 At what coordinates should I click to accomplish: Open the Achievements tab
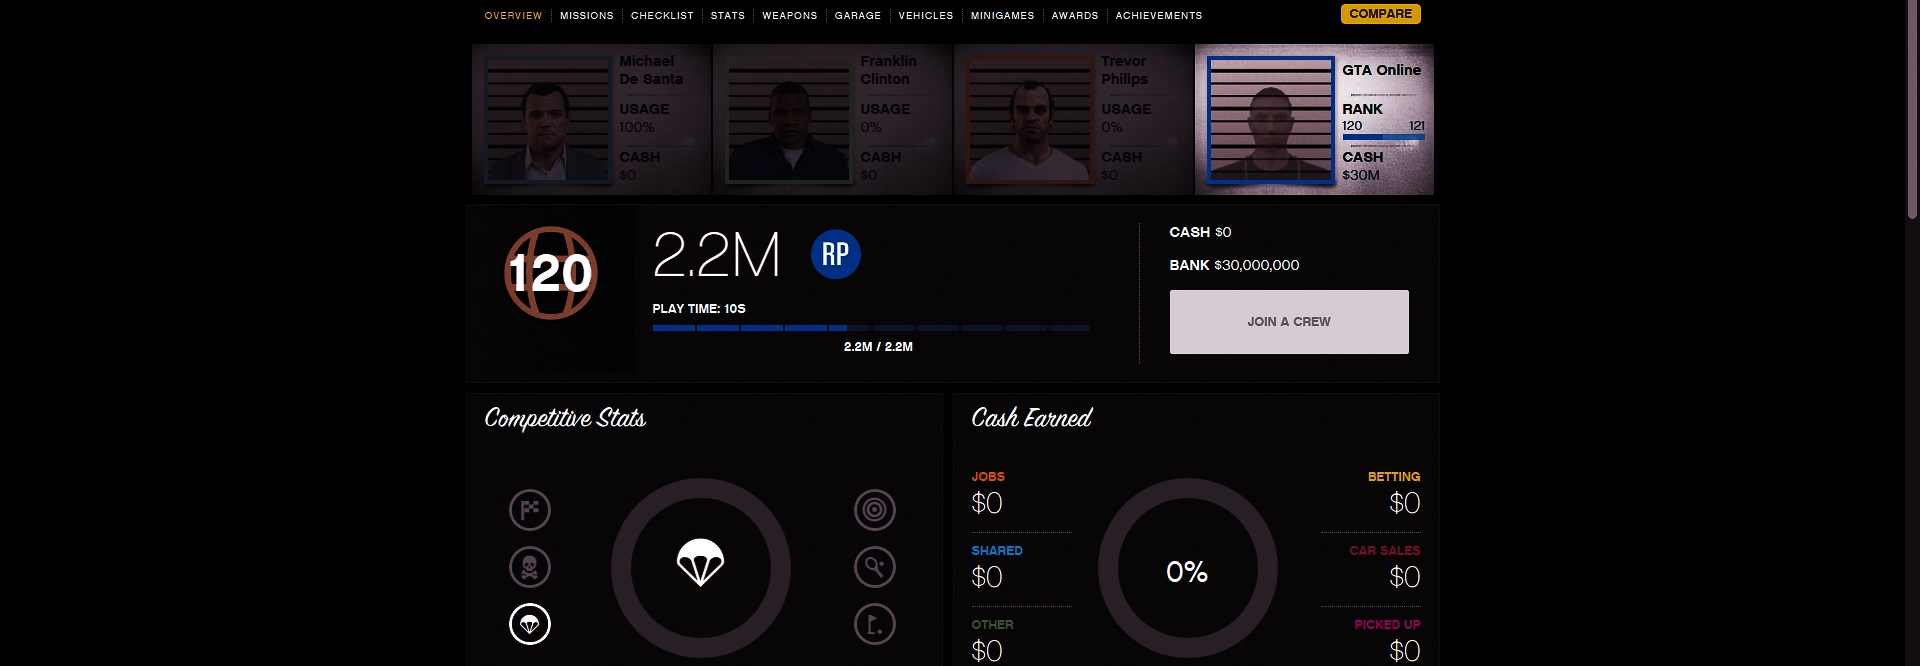tap(1159, 16)
